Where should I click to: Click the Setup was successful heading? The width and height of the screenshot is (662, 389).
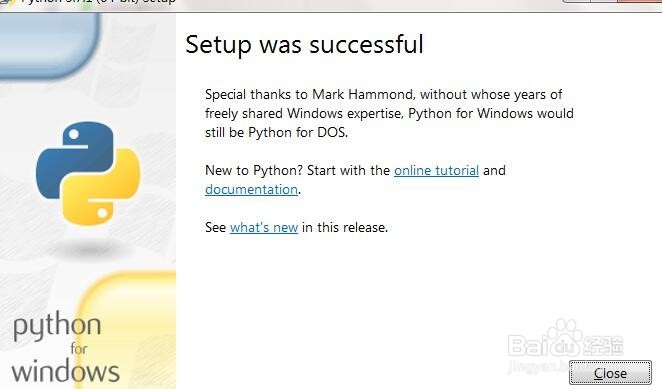tap(304, 45)
